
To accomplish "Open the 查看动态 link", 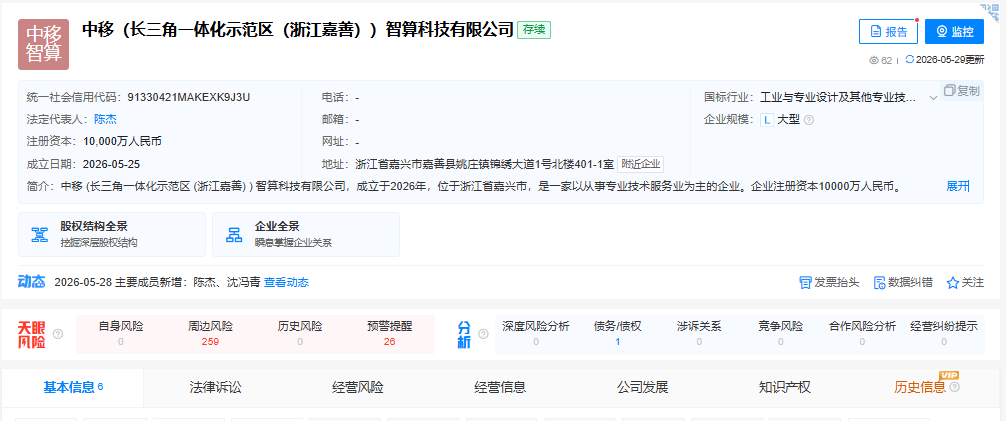I will click(x=286, y=282).
